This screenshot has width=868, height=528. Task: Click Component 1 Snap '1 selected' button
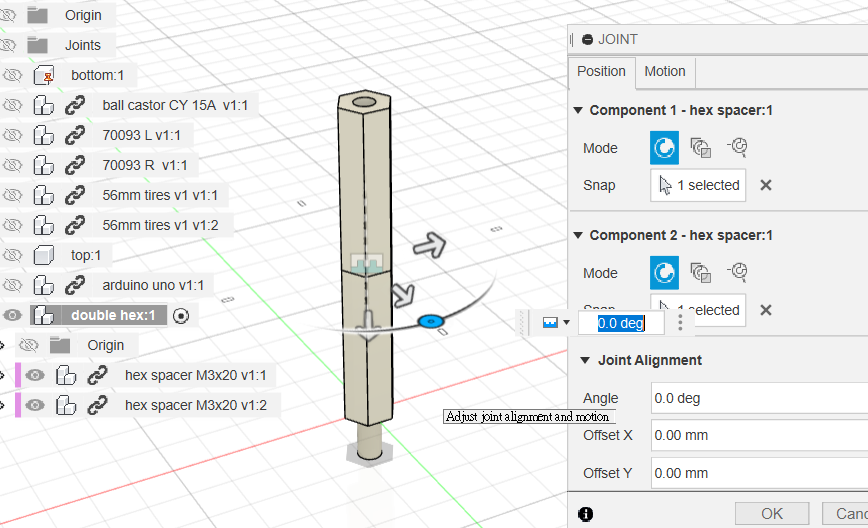click(x=698, y=185)
